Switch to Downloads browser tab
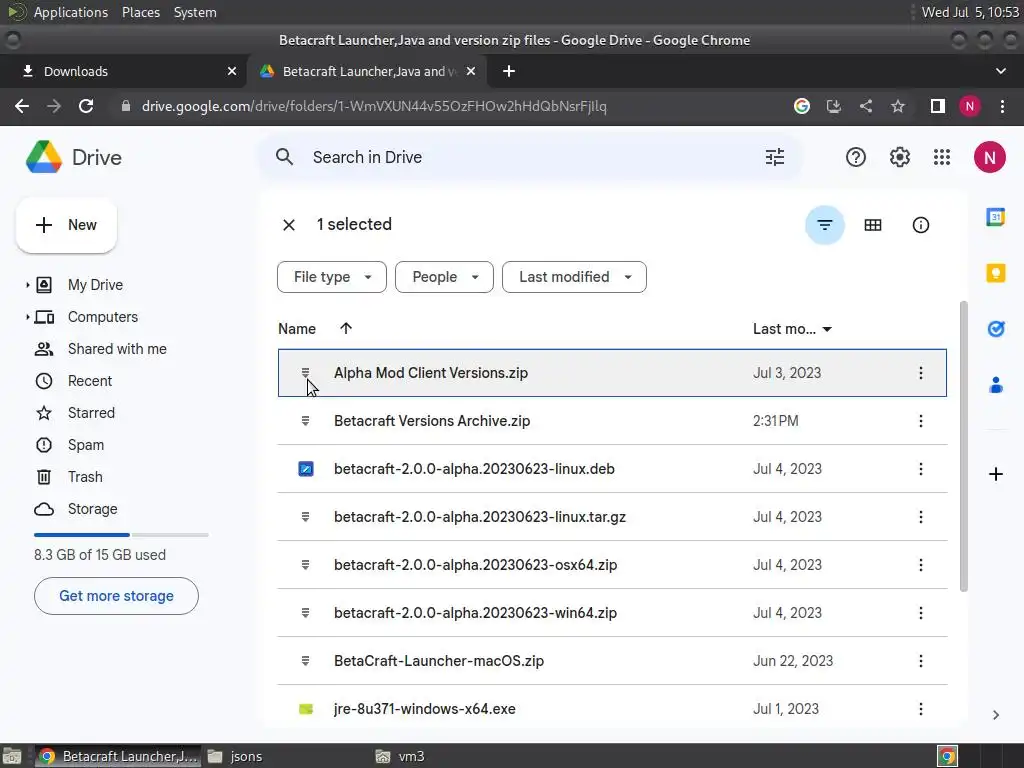Image resolution: width=1024 pixels, height=768 pixels. pos(123,71)
